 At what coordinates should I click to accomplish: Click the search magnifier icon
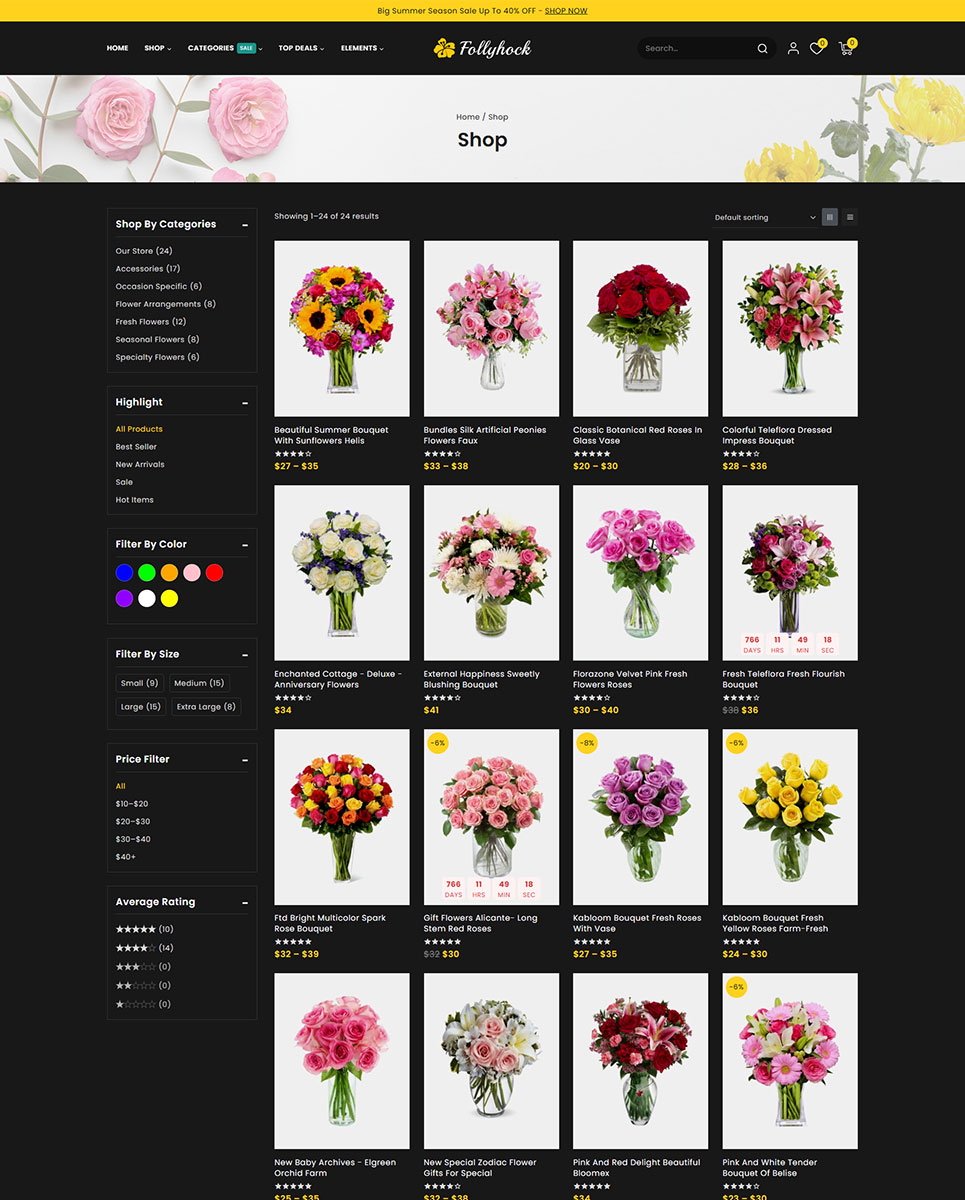762,48
